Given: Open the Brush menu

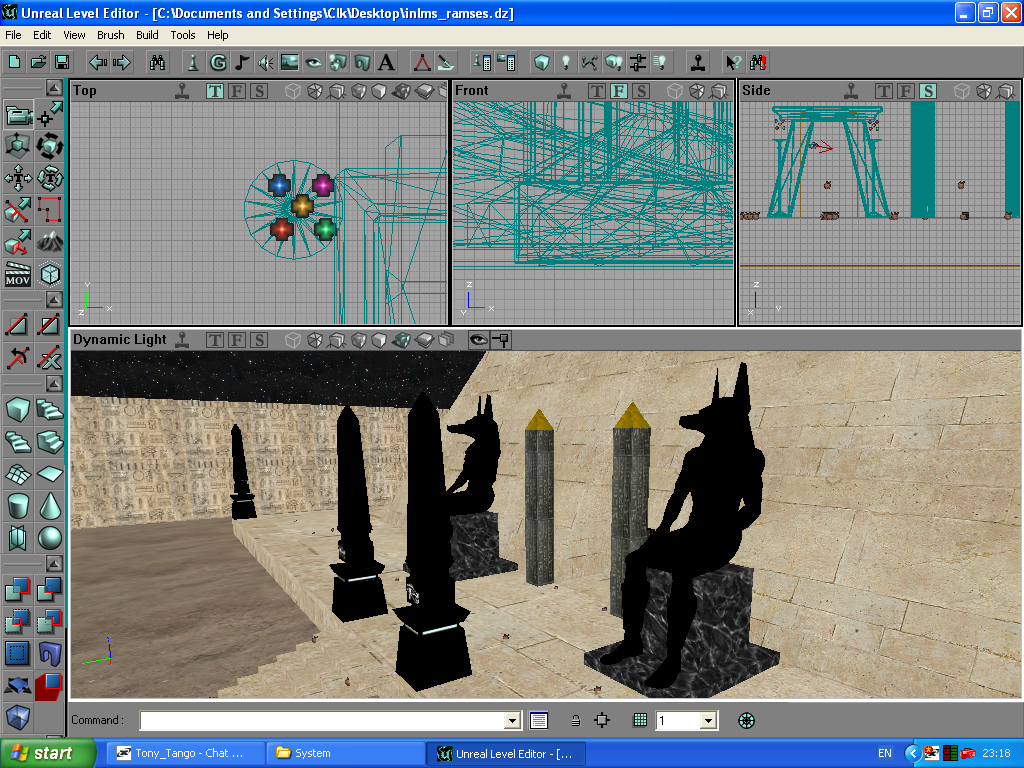Looking at the screenshot, I should (111, 35).
